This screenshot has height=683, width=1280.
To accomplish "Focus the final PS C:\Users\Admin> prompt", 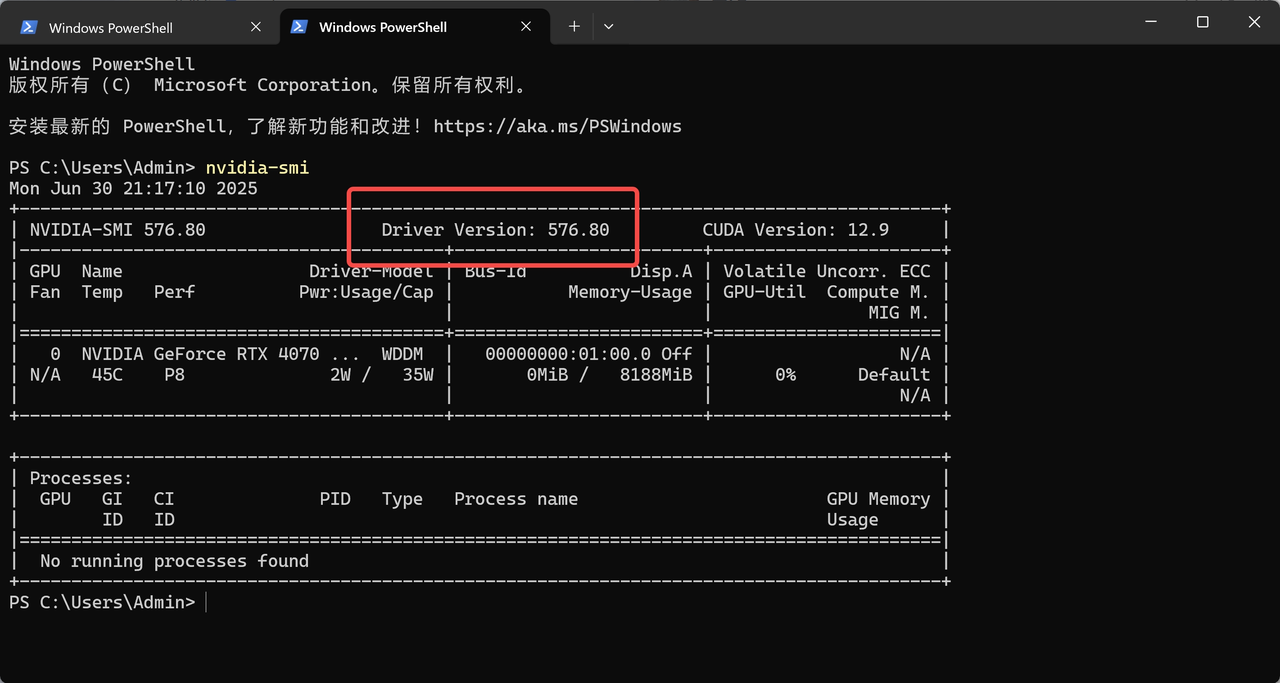I will coord(102,602).
